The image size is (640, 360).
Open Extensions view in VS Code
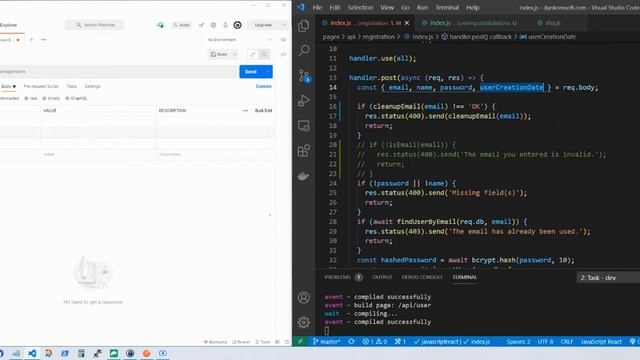[x=303, y=151]
